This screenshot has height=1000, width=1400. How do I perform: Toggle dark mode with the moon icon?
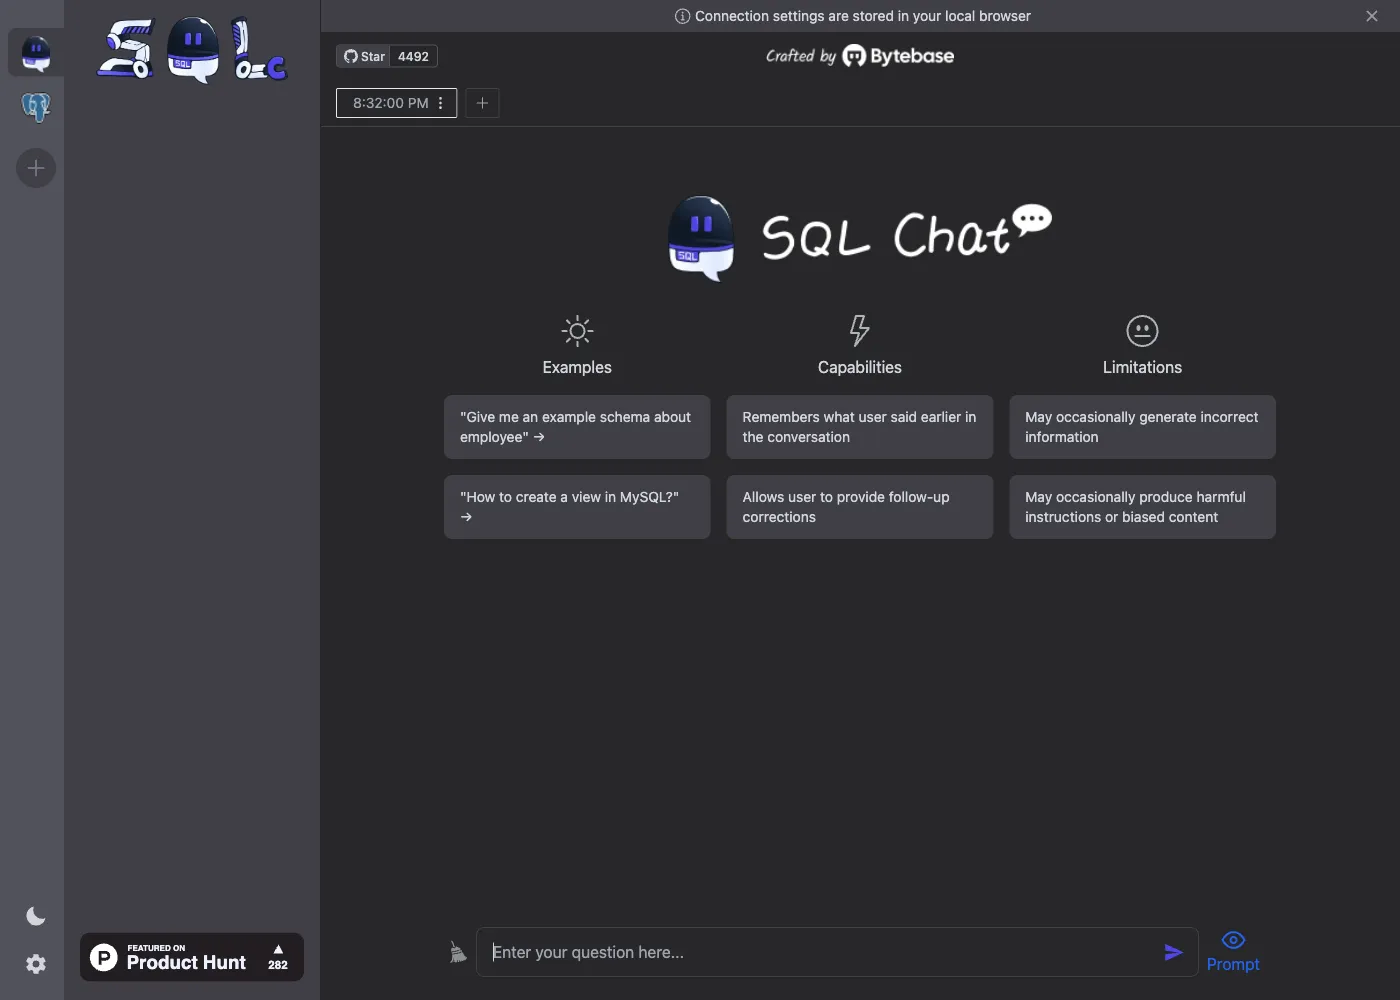[36, 916]
